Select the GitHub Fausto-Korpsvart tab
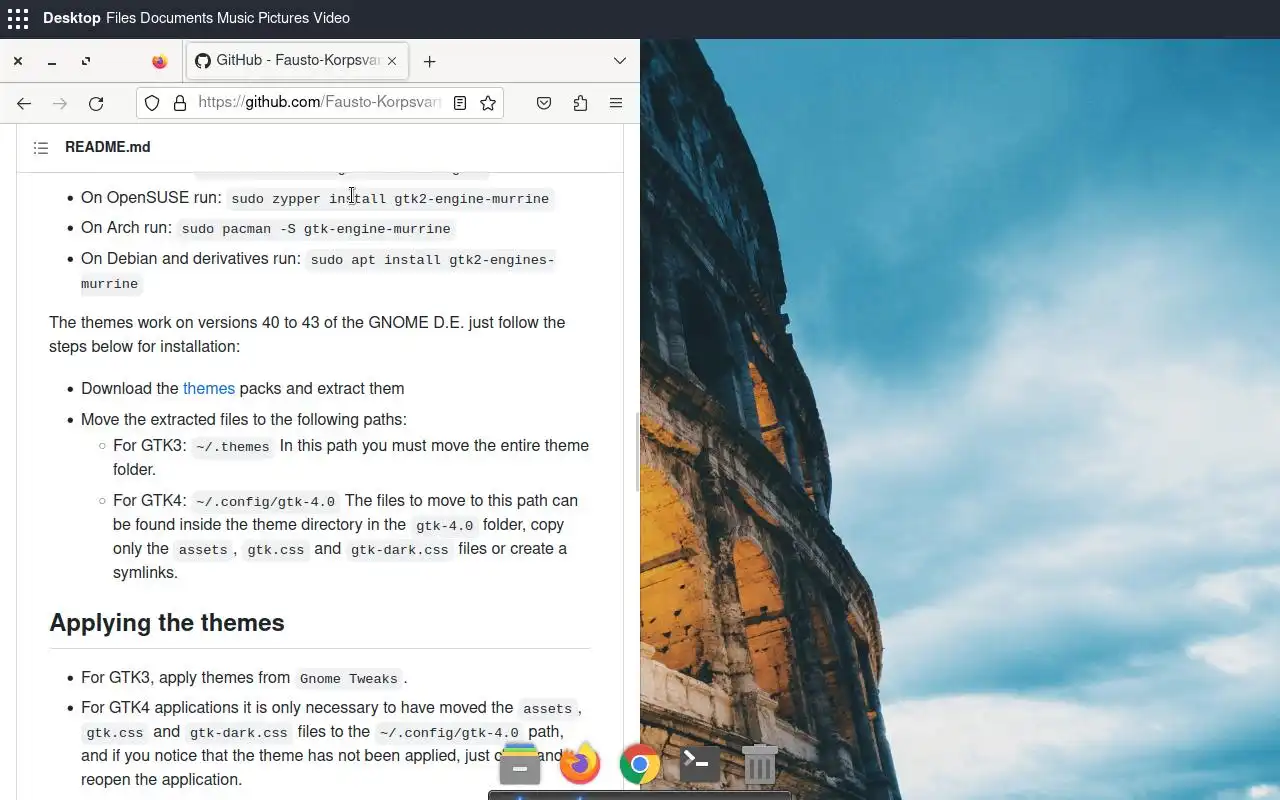 297,61
